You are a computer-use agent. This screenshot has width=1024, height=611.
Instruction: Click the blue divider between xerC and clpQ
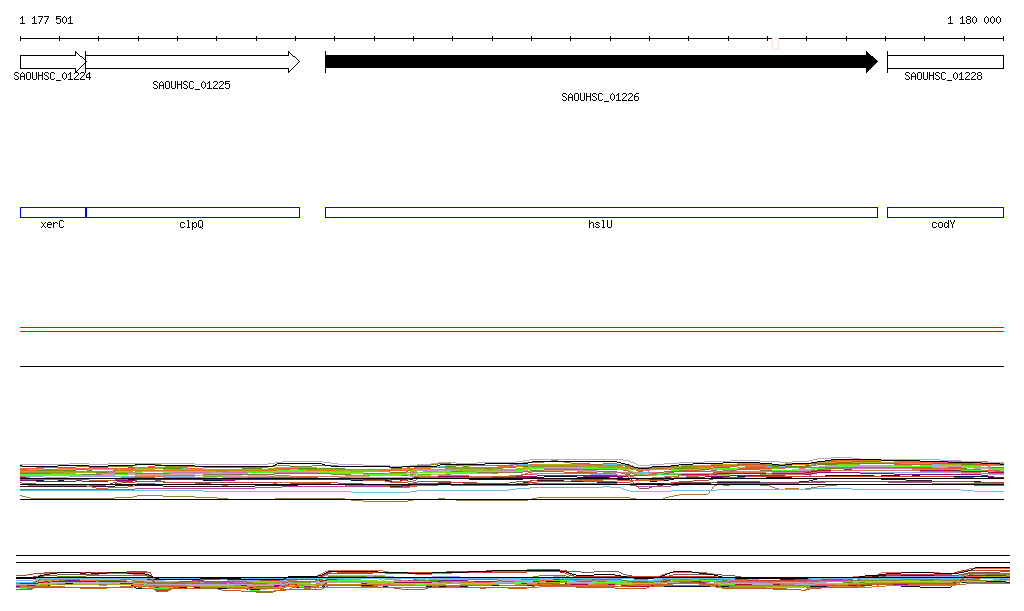click(86, 212)
